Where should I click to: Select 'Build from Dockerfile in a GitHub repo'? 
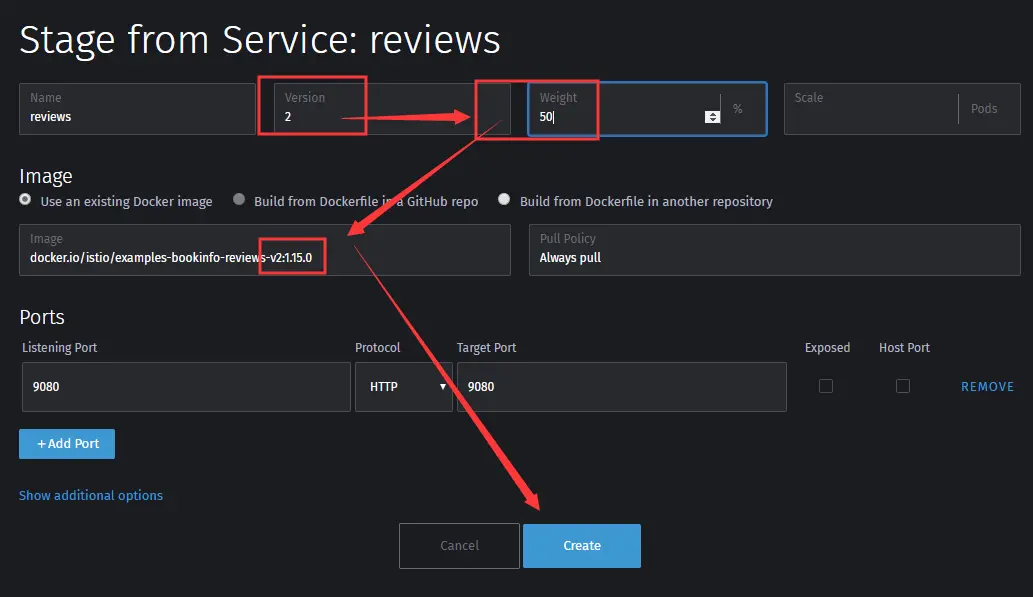coord(239,199)
